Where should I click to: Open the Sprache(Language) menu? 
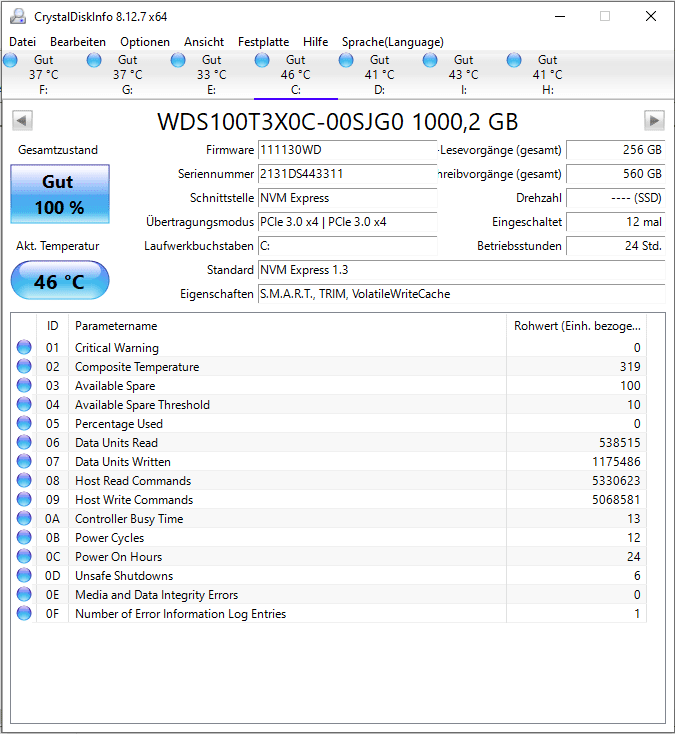pos(393,42)
